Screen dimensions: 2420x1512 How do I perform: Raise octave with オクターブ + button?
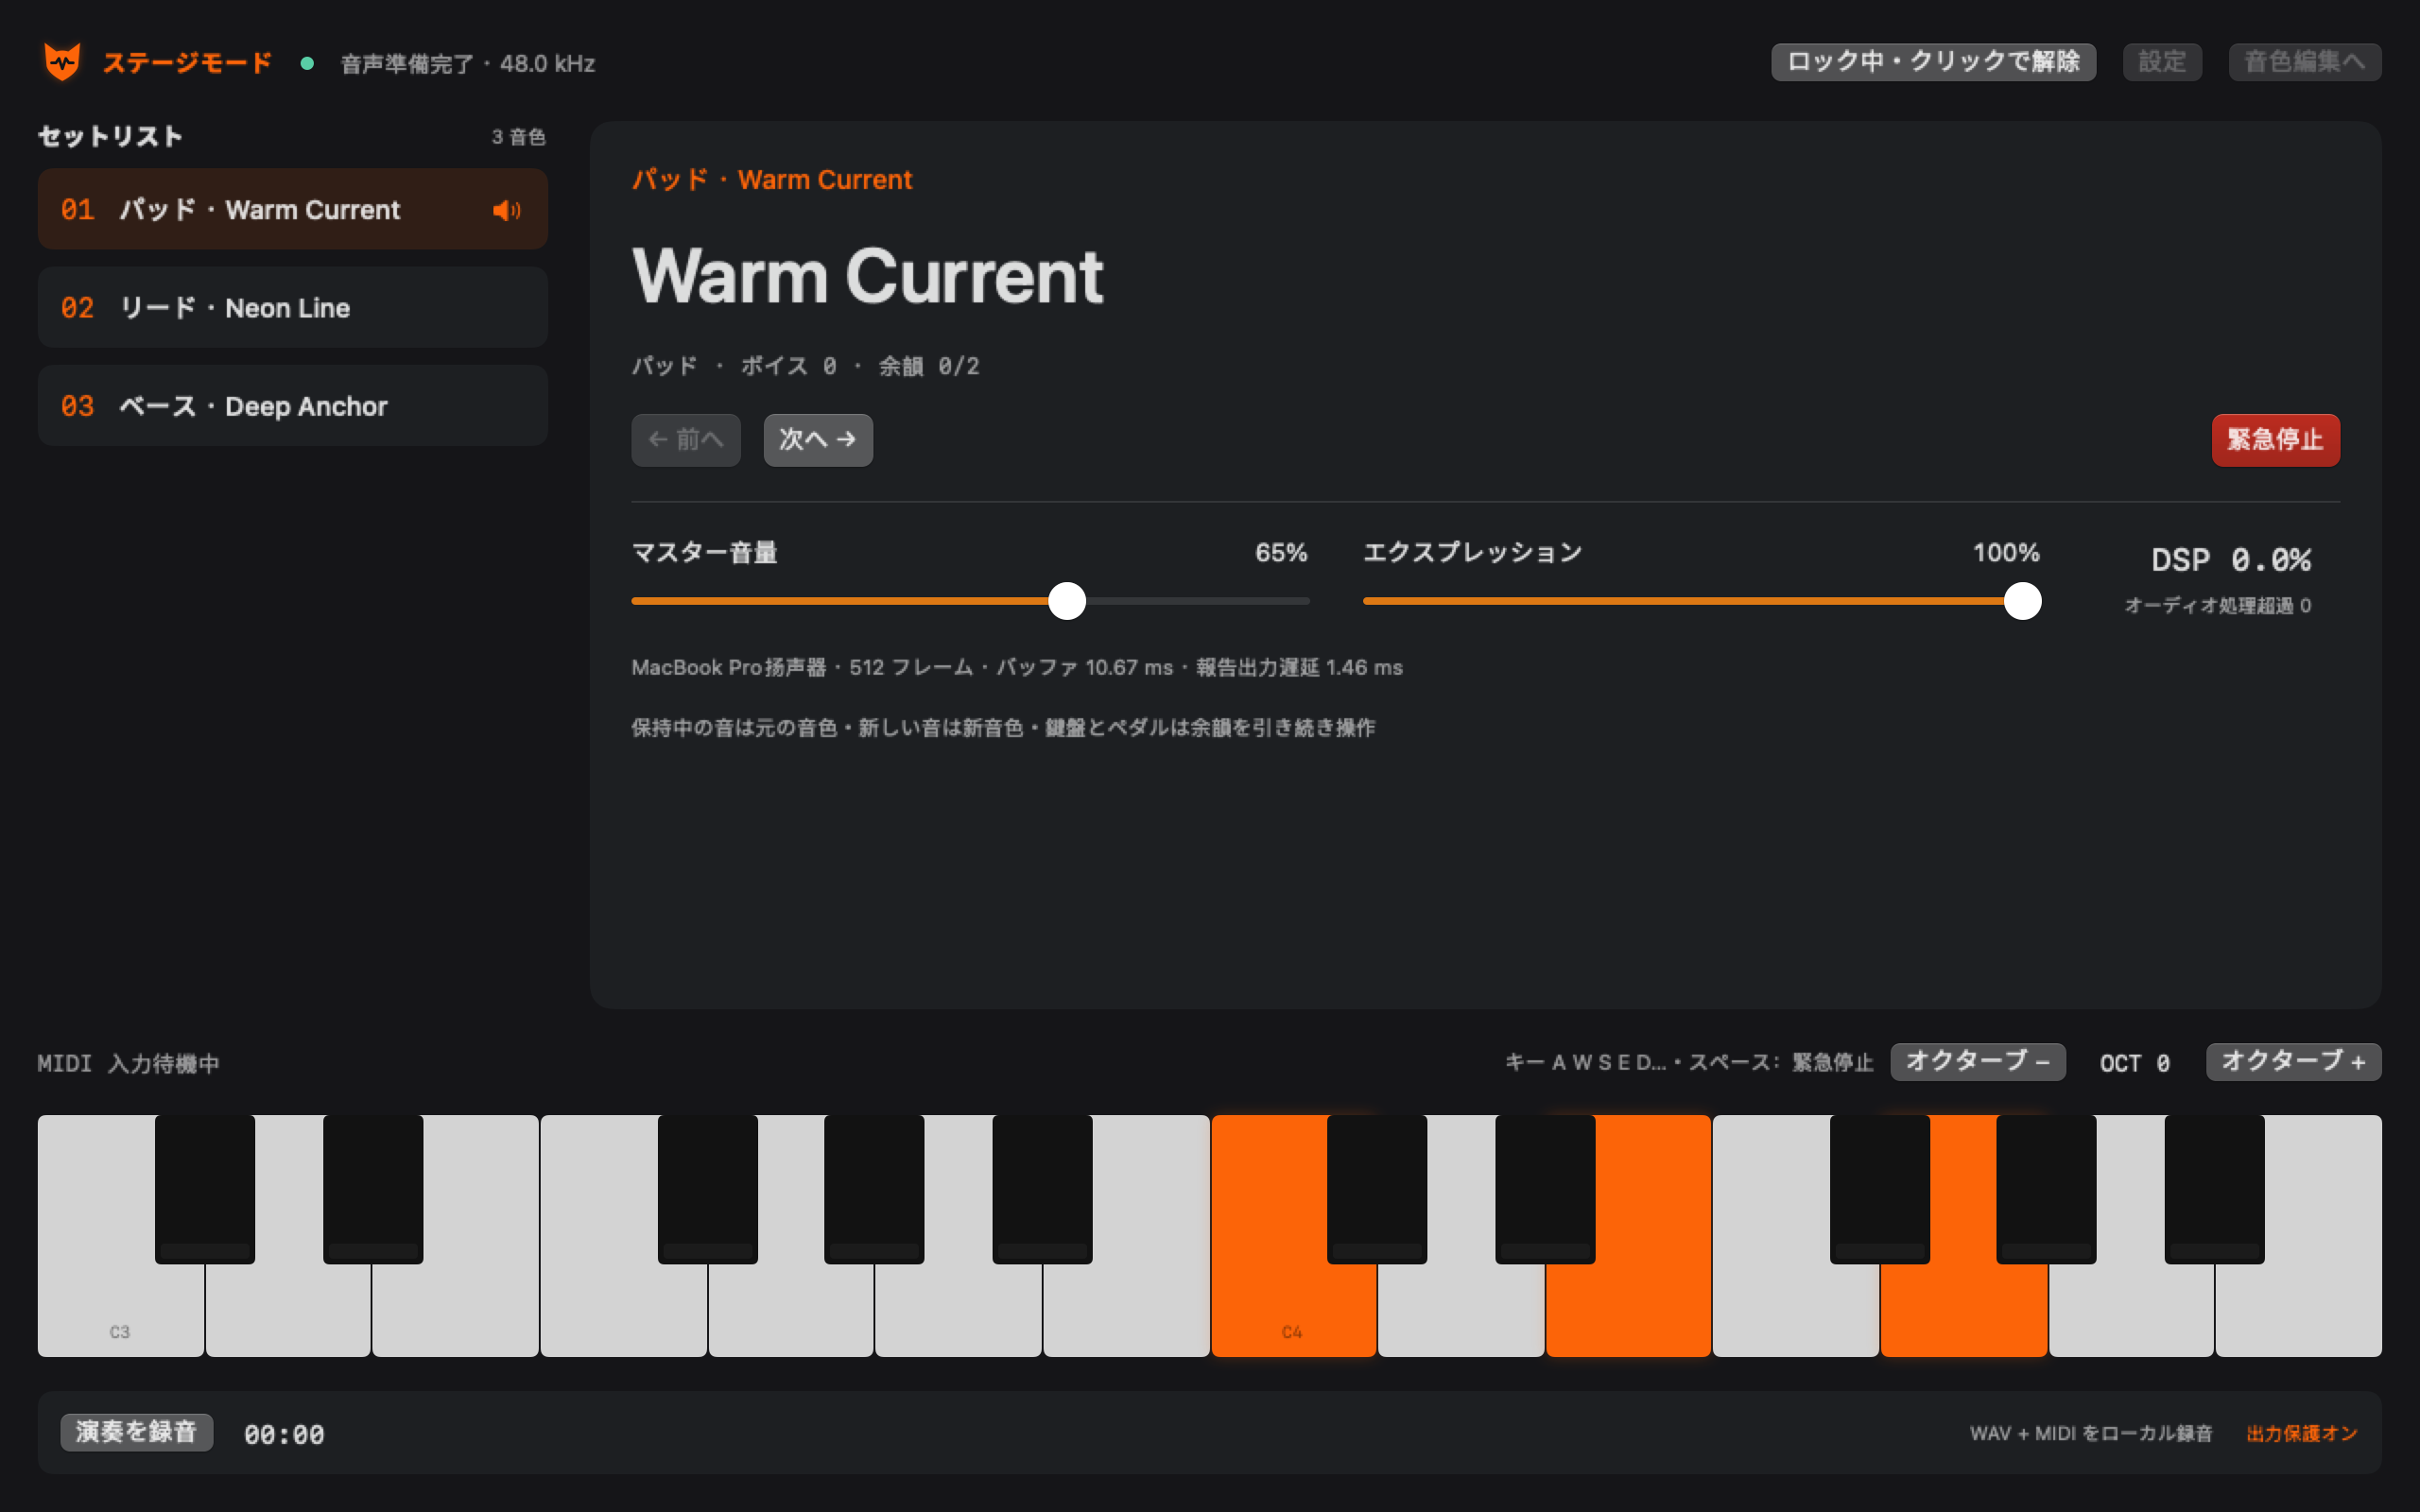(x=2293, y=1061)
